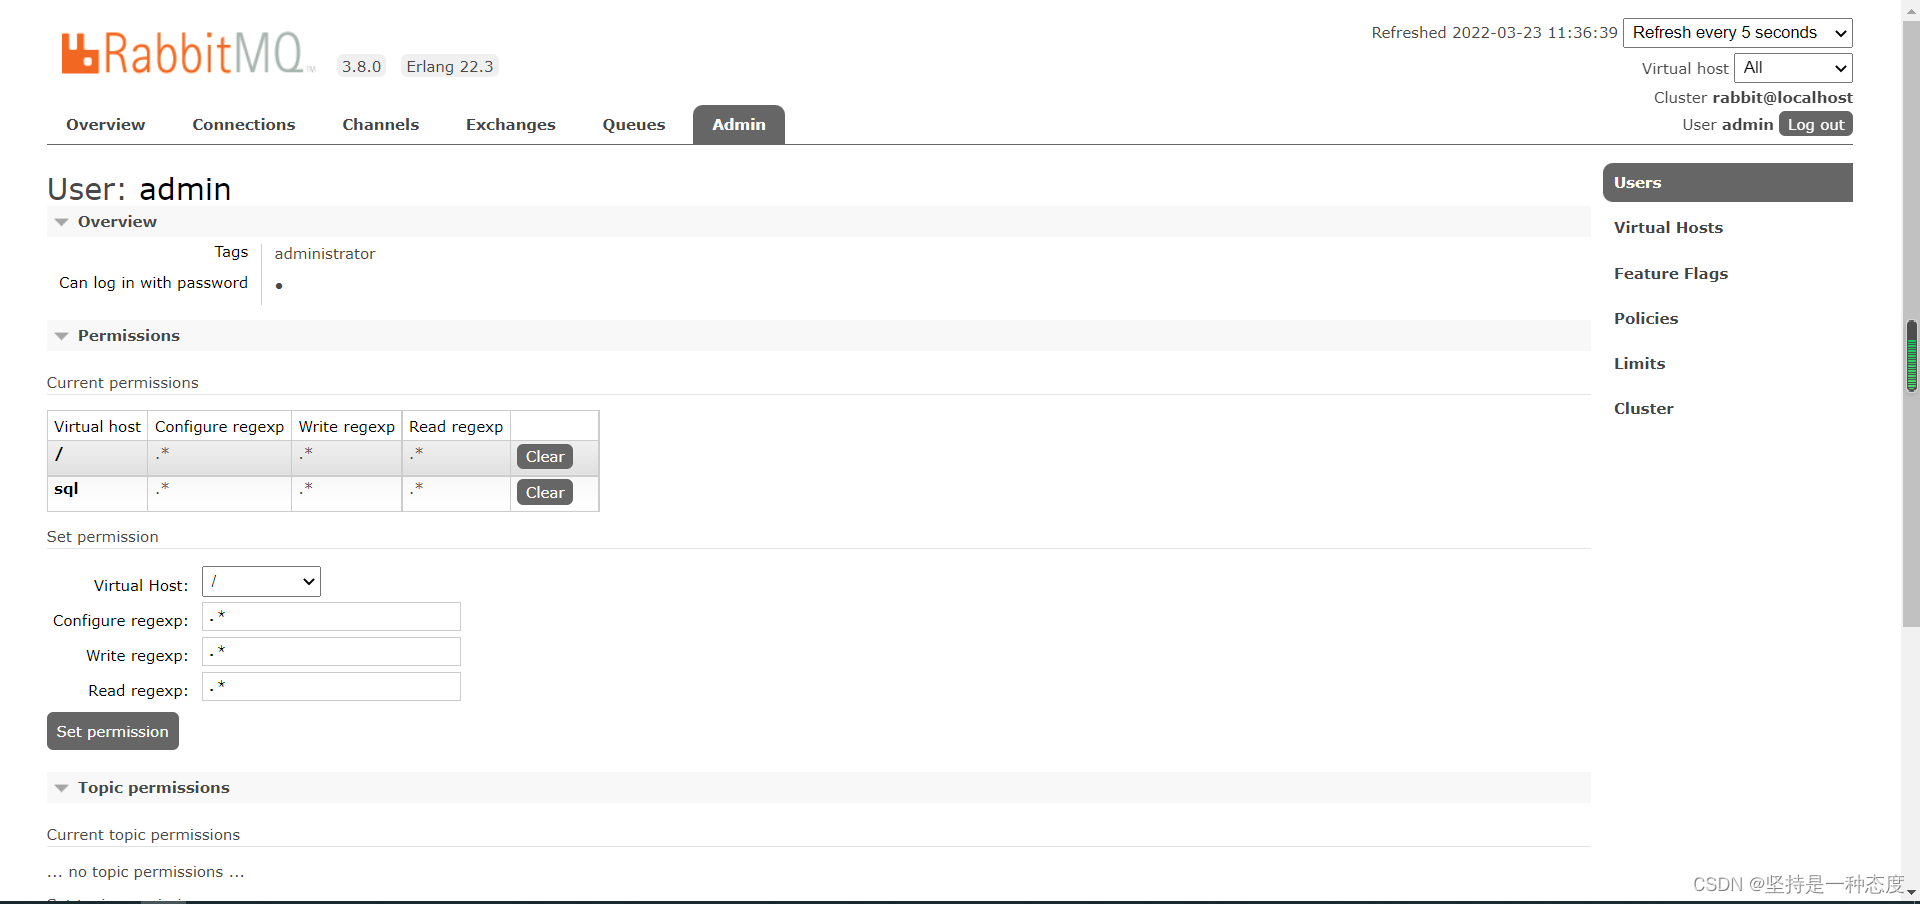Click the Set permission button
Image resolution: width=1920 pixels, height=904 pixels.
(112, 730)
